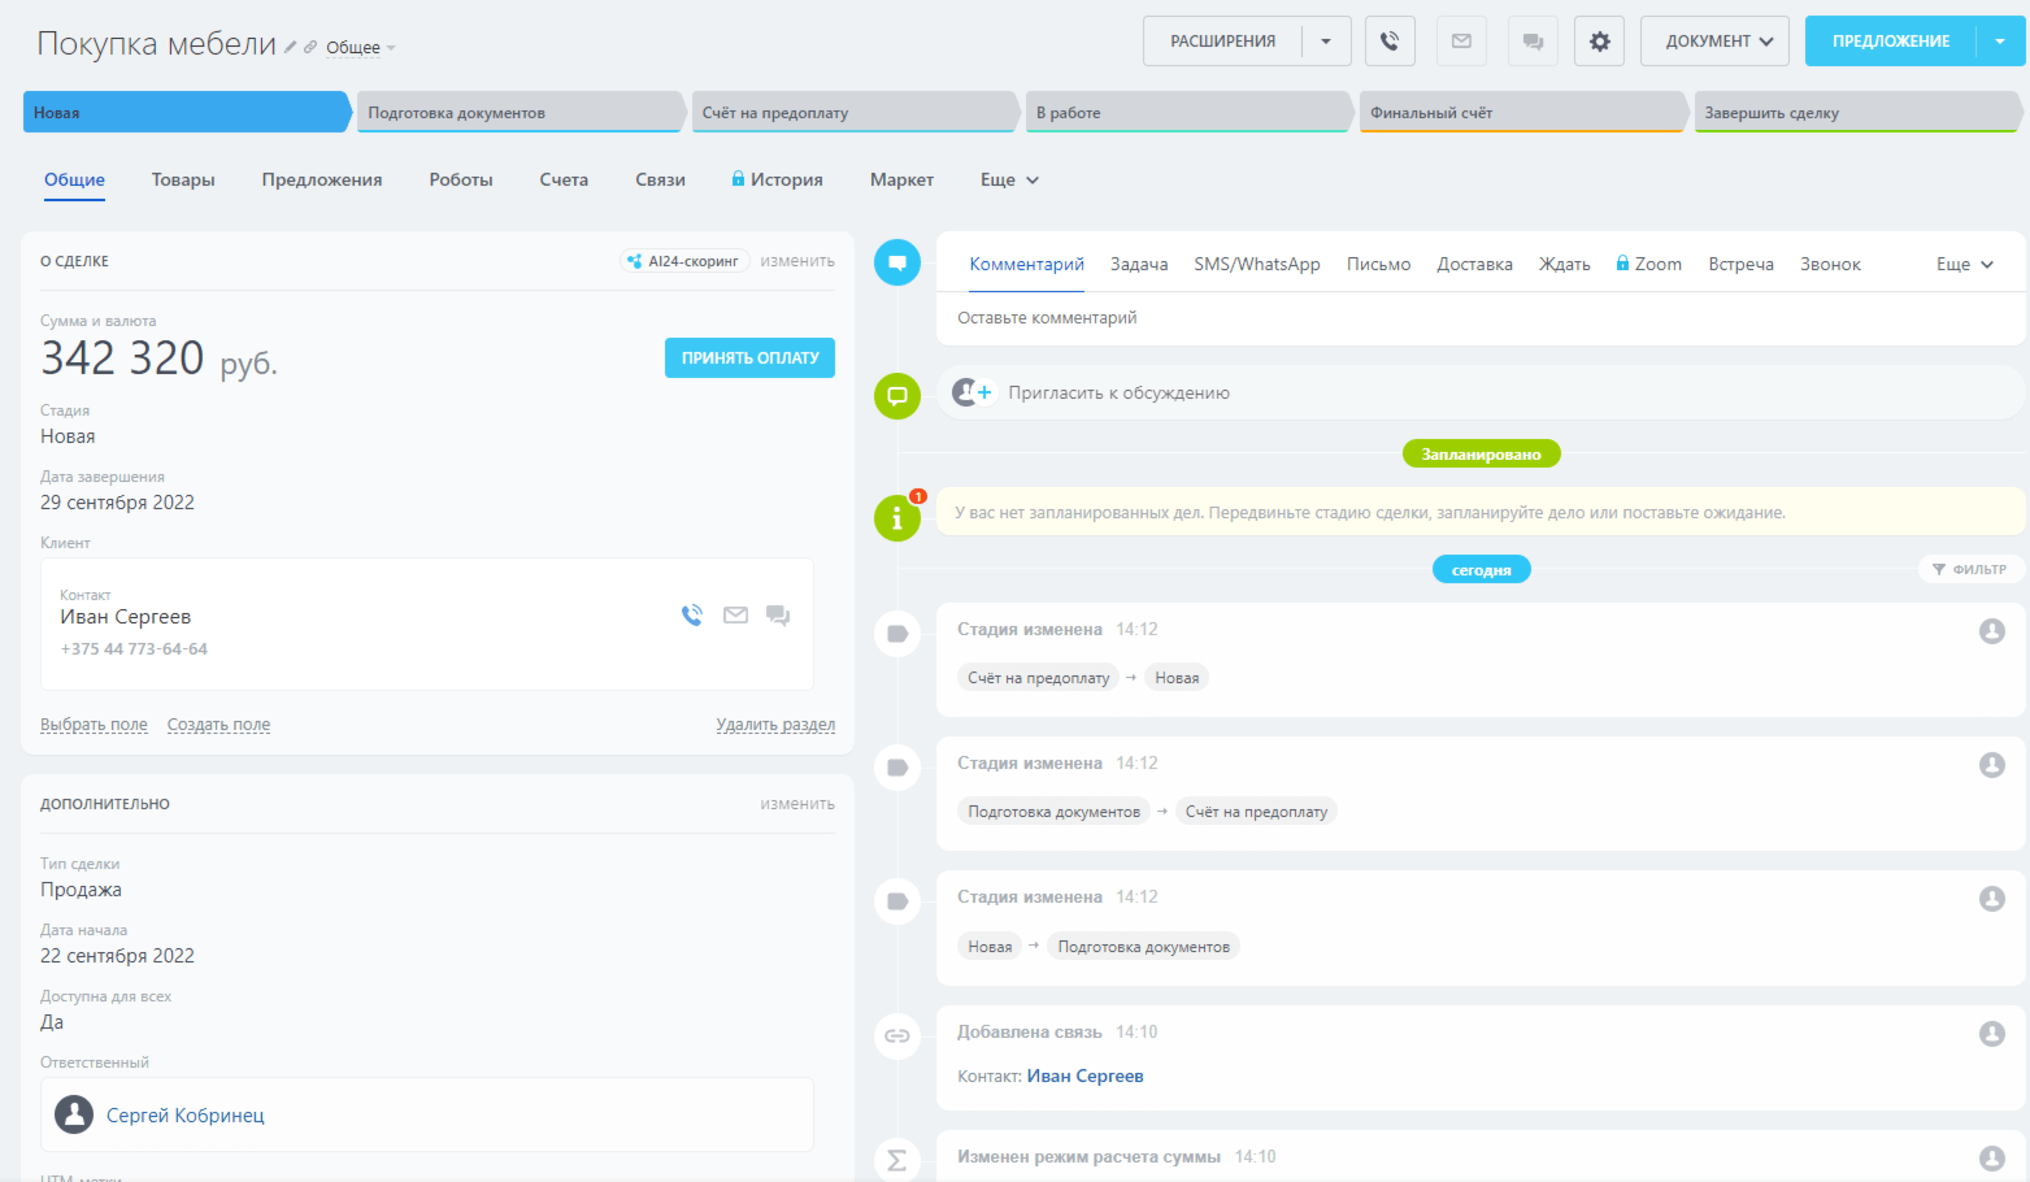Message contact Иван Сергеев via chat icon
This screenshot has height=1182, width=2030.
tap(778, 615)
